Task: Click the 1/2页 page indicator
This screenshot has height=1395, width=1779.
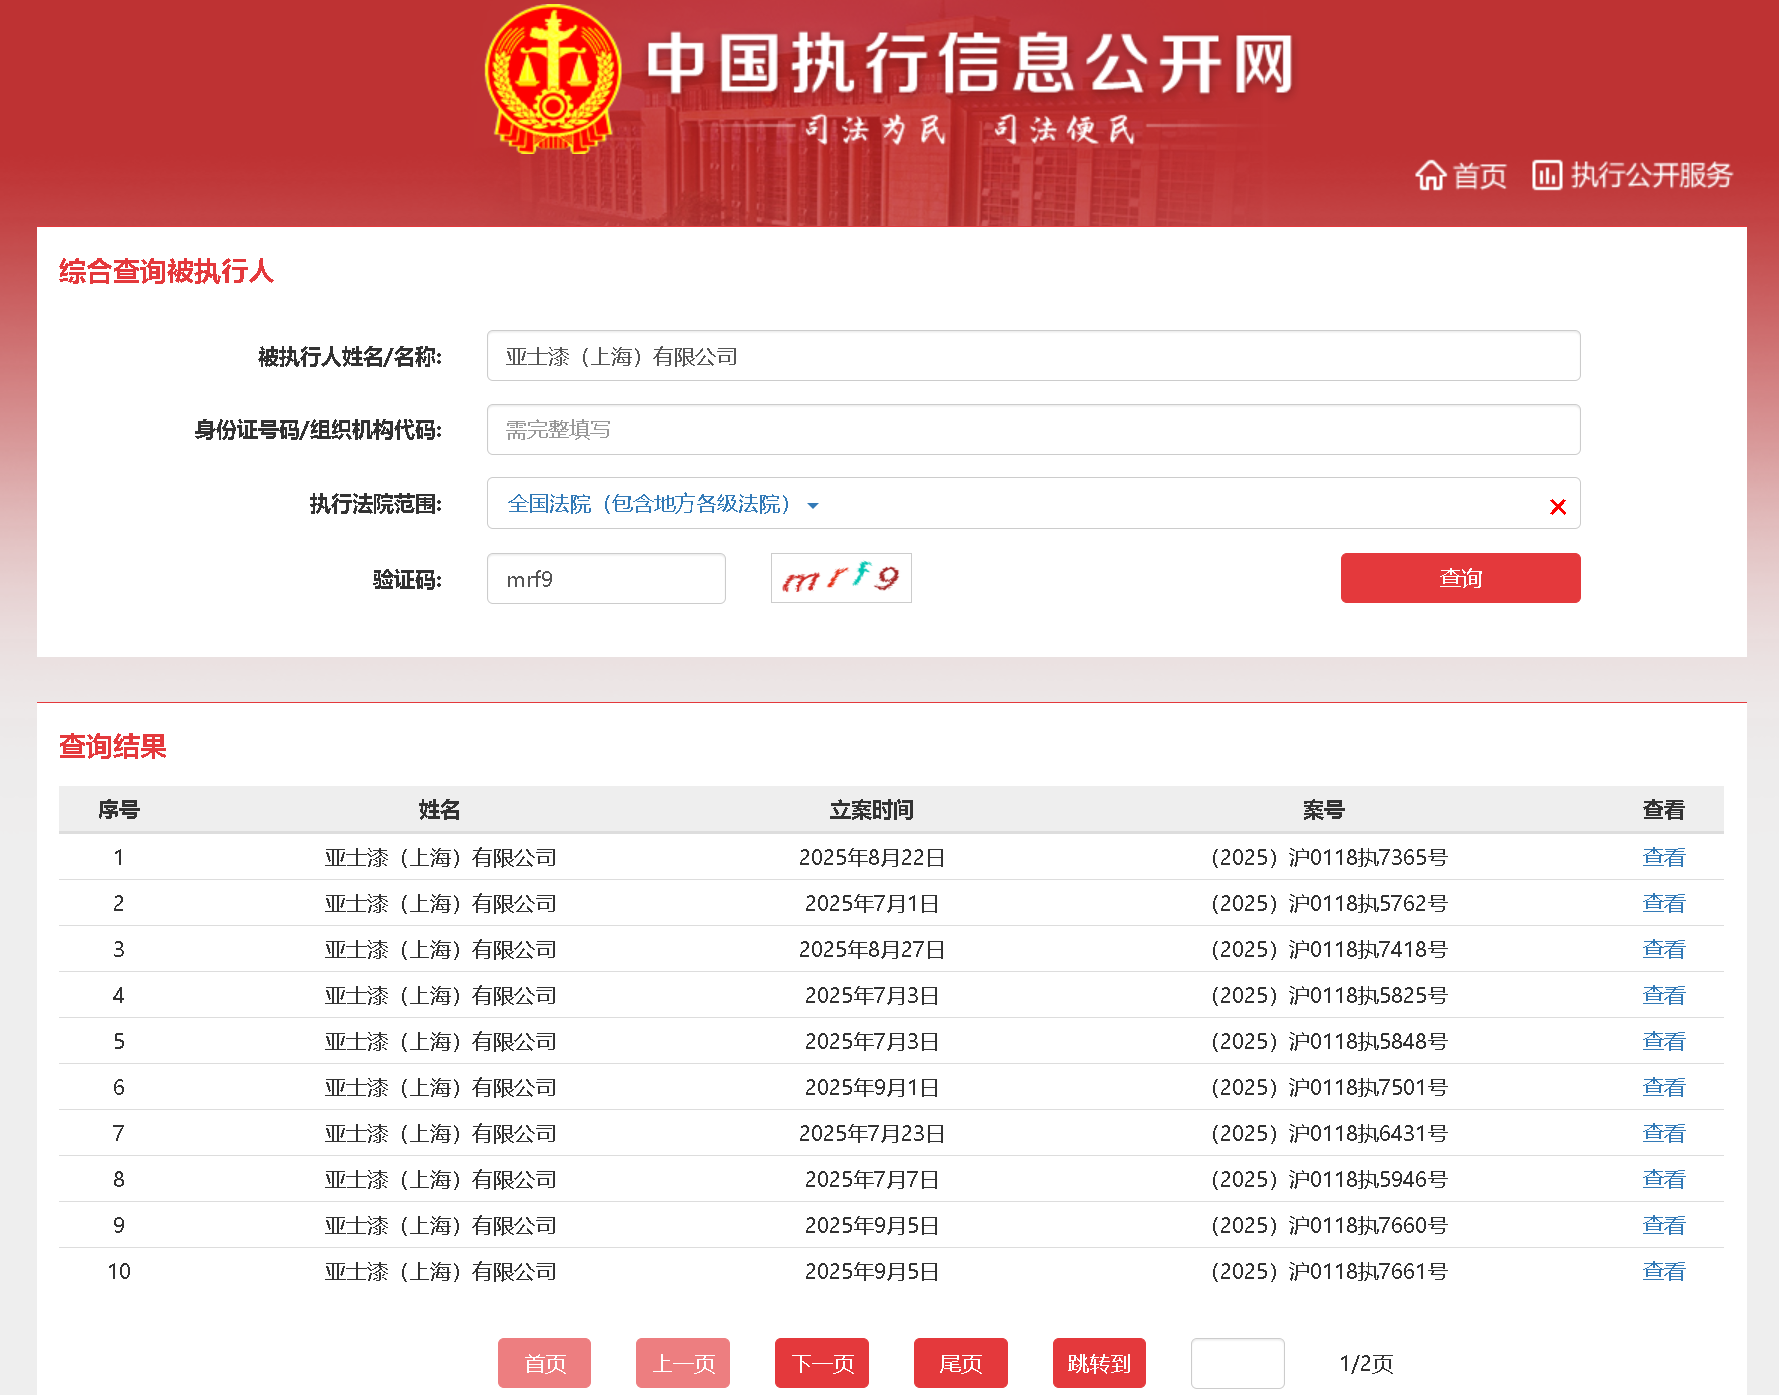Action: [1366, 1363]
